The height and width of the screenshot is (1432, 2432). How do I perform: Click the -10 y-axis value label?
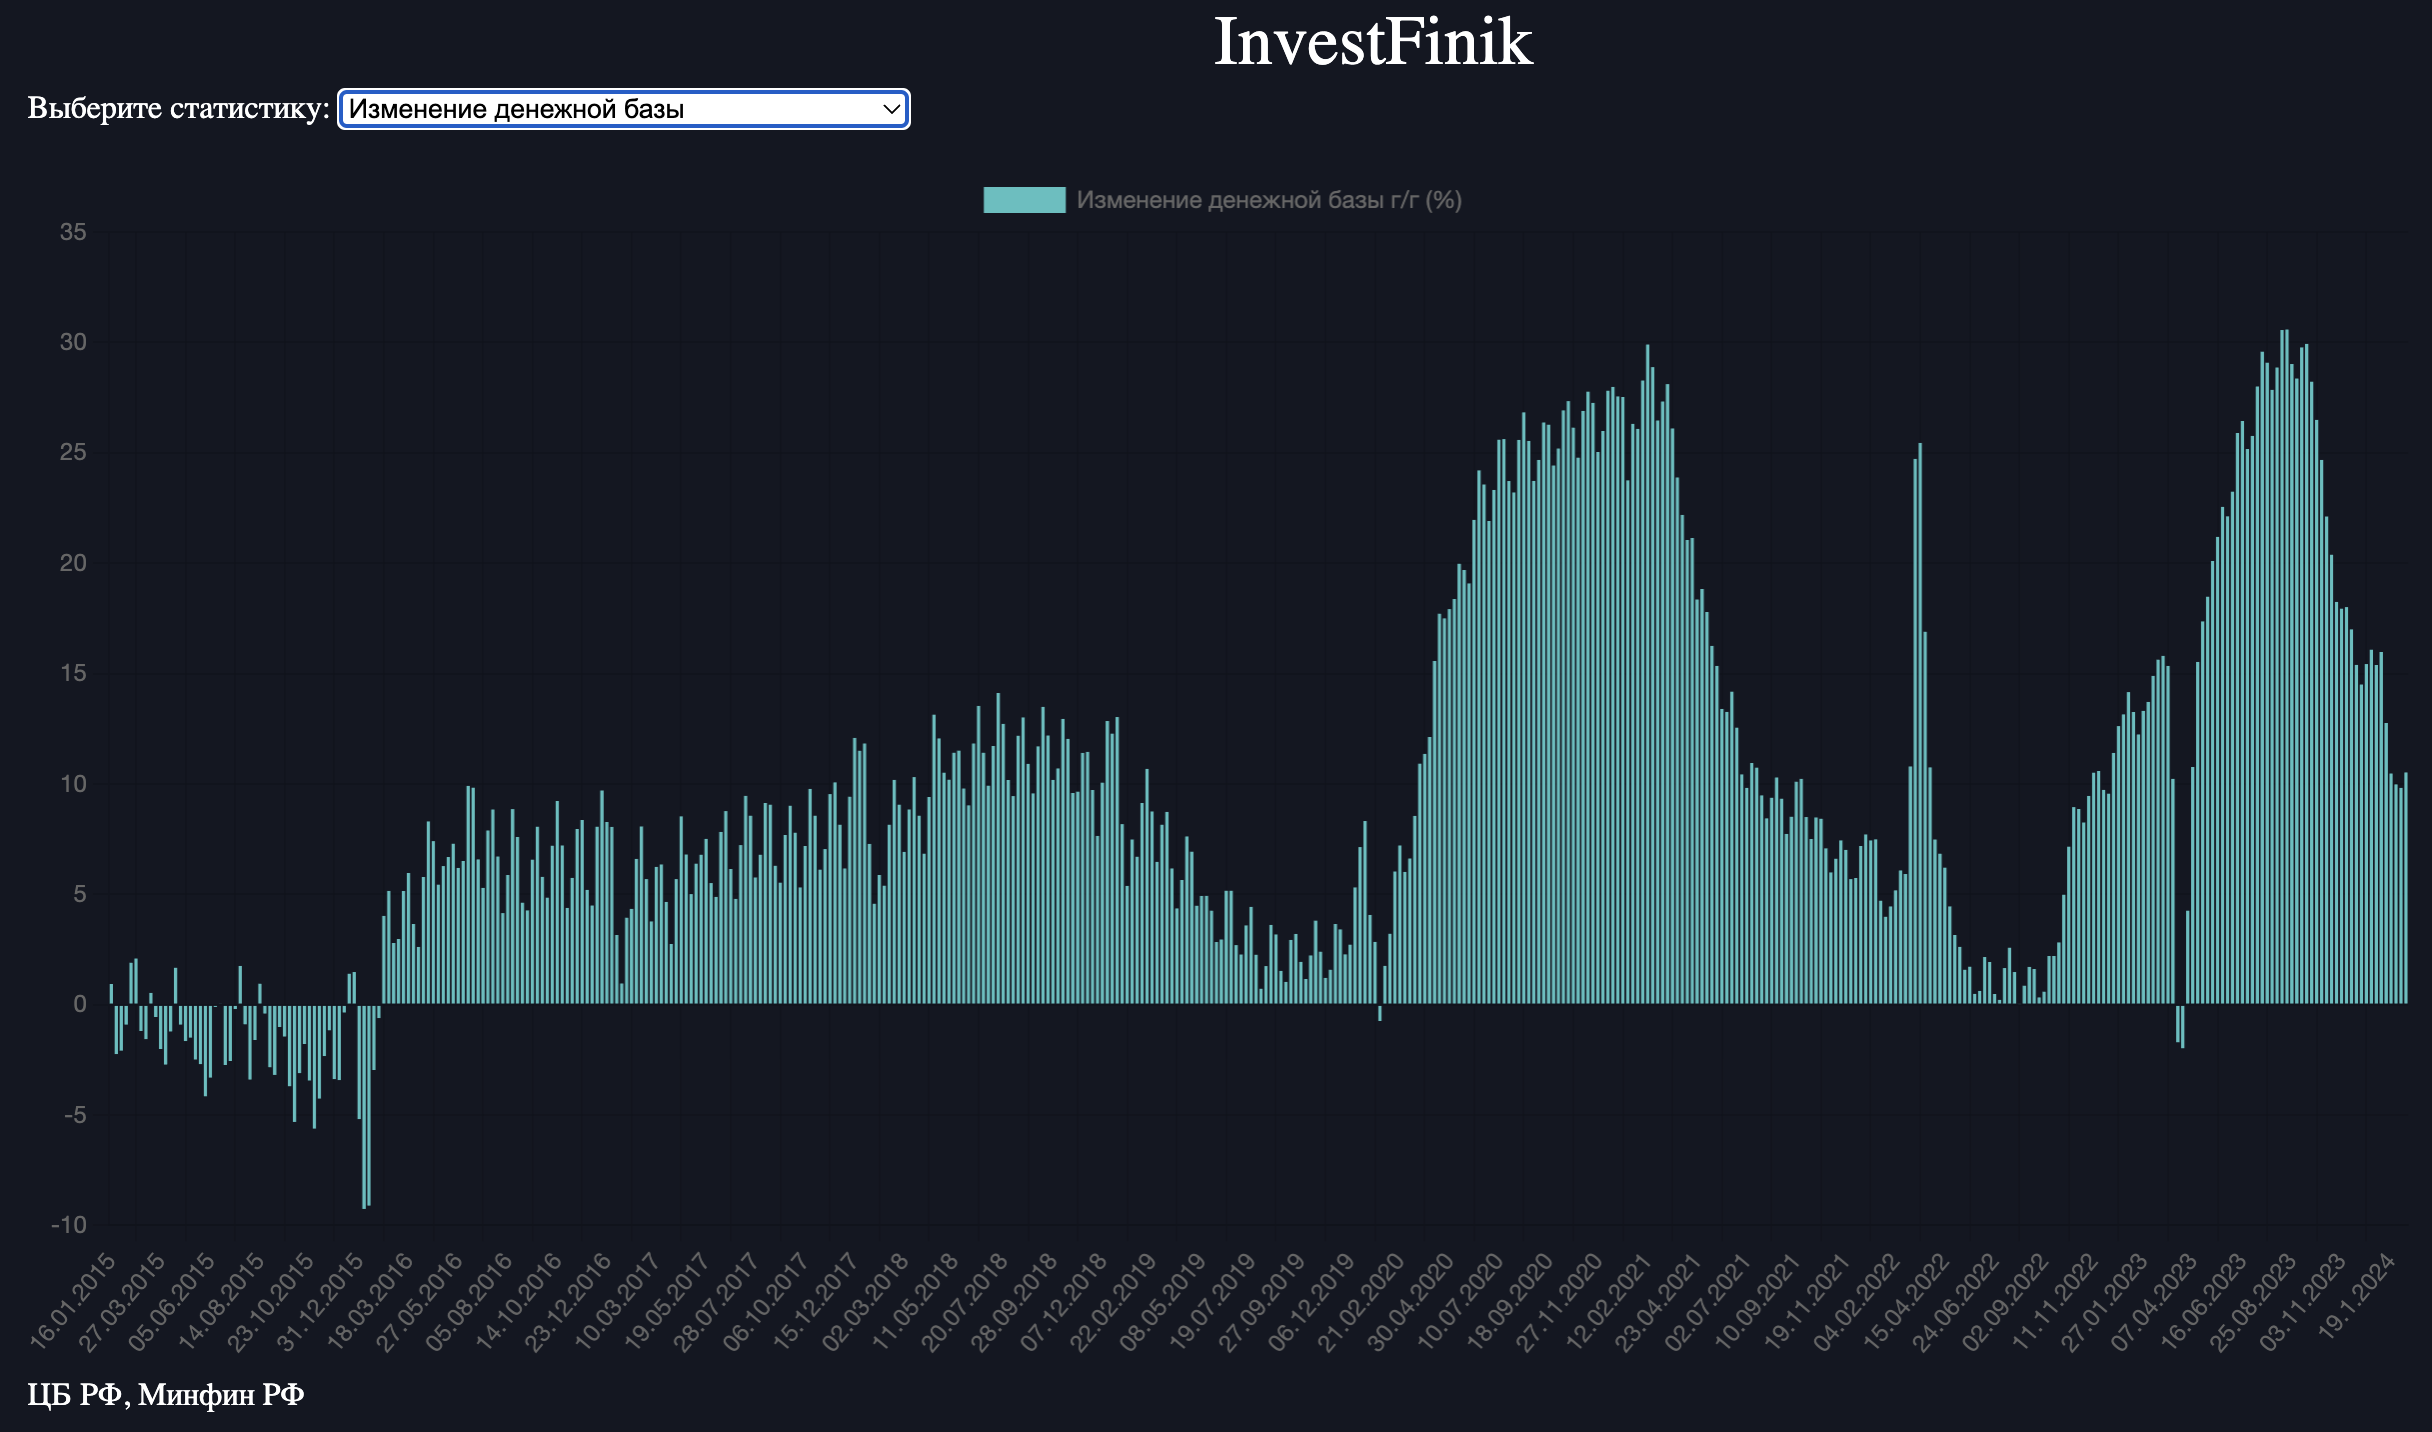pos(69,1225)
